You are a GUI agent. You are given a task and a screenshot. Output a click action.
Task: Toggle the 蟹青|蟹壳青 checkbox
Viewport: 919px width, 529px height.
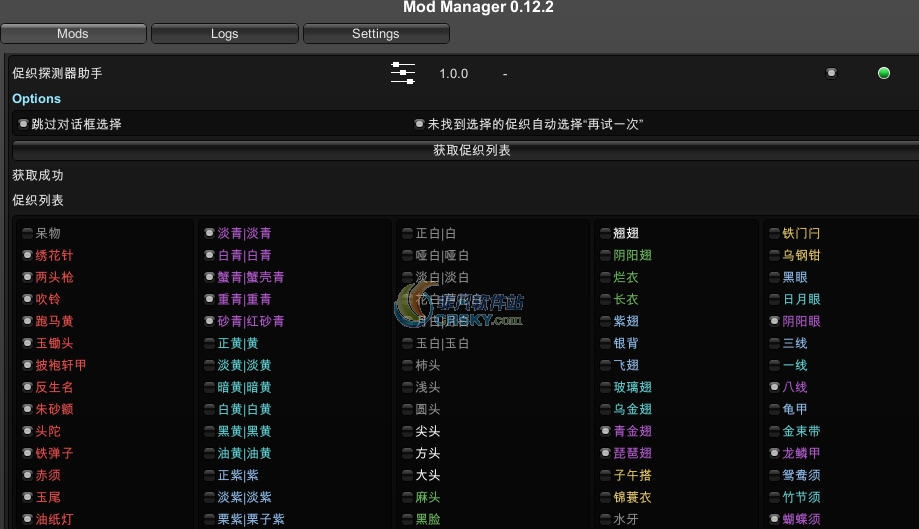coord(209,277)
